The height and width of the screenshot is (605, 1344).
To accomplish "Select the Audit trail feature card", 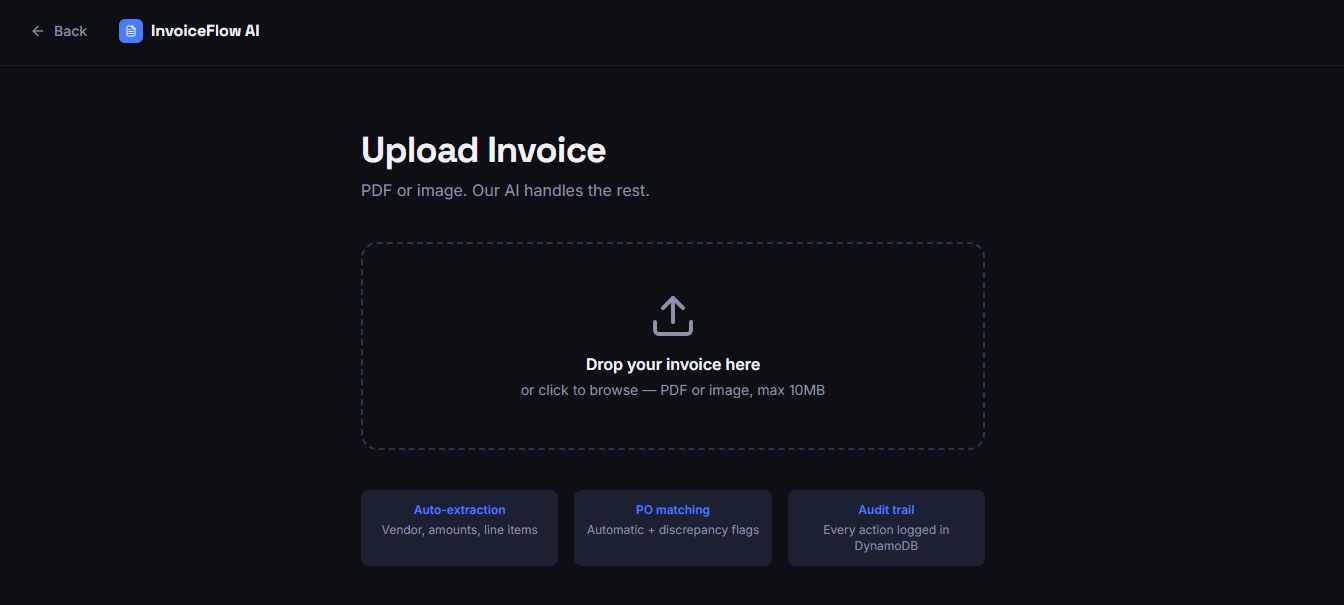I will (x=886, y=528).
